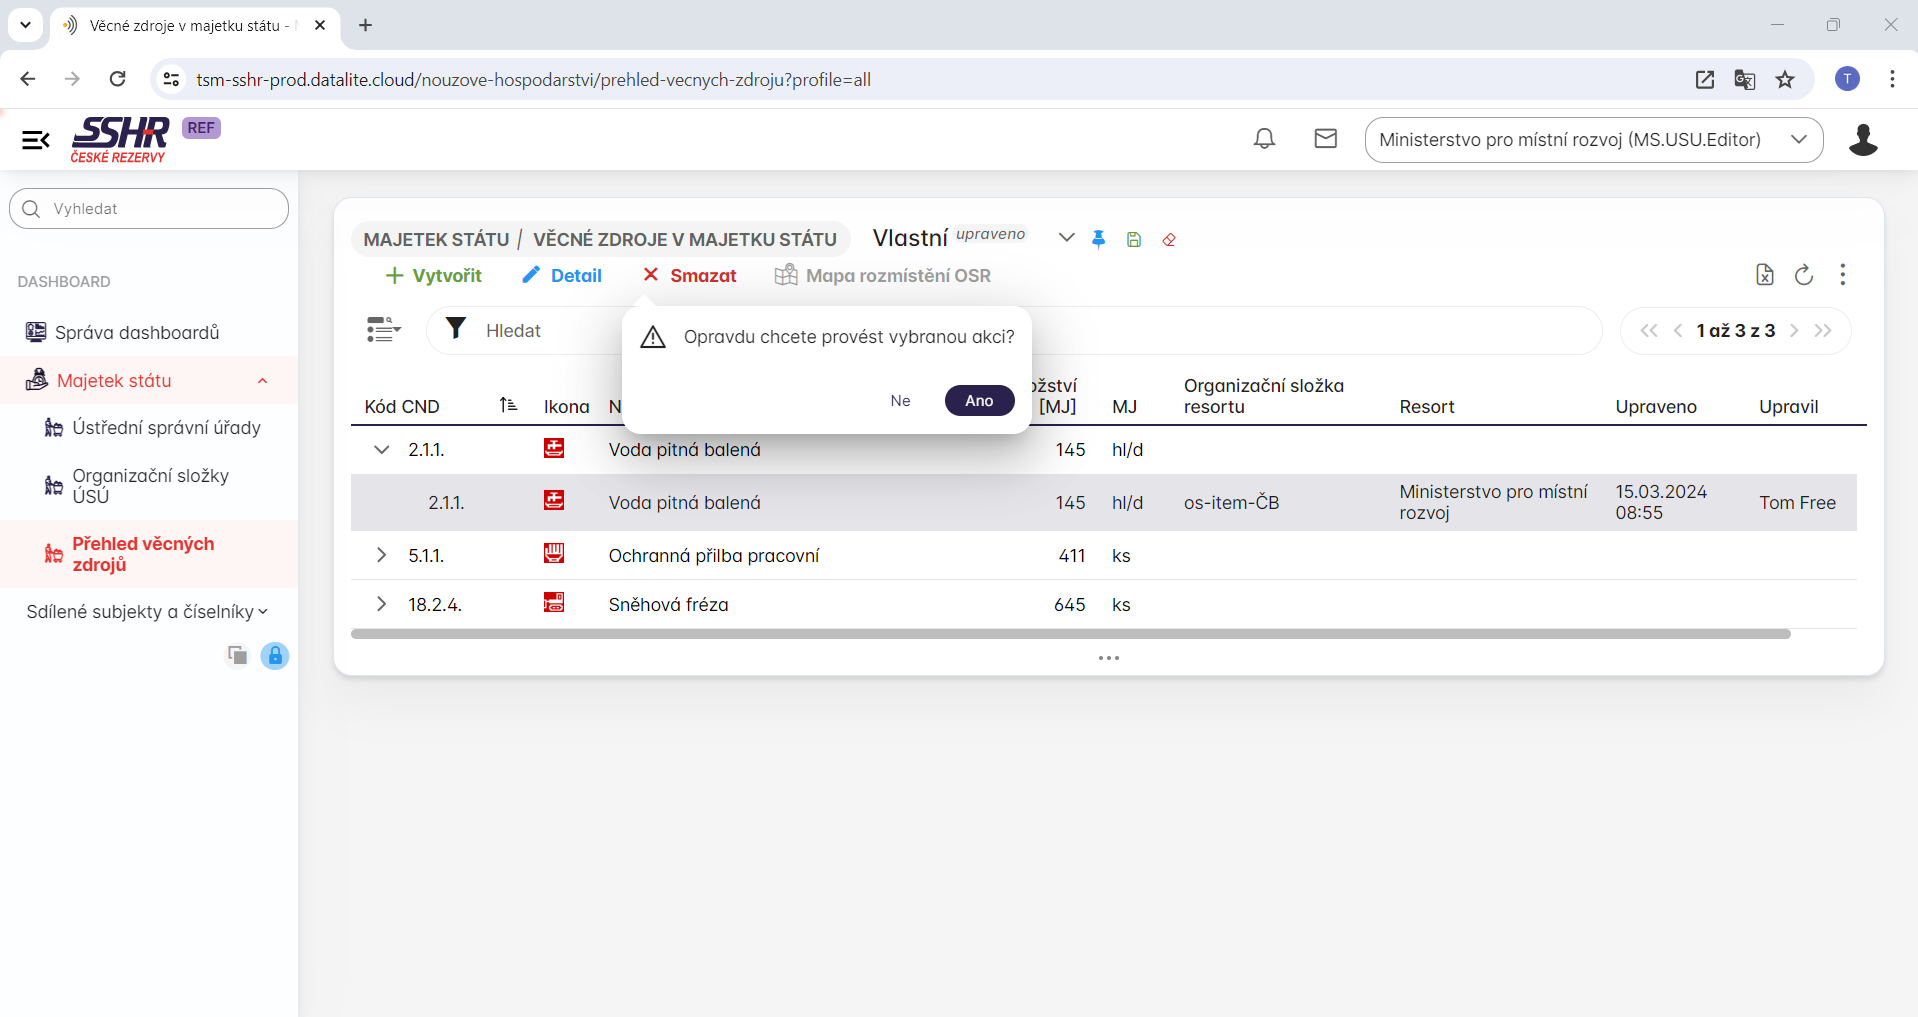Open the row display options list icon
Viewport: 1918px width, 1017px height.
point(383,330)
